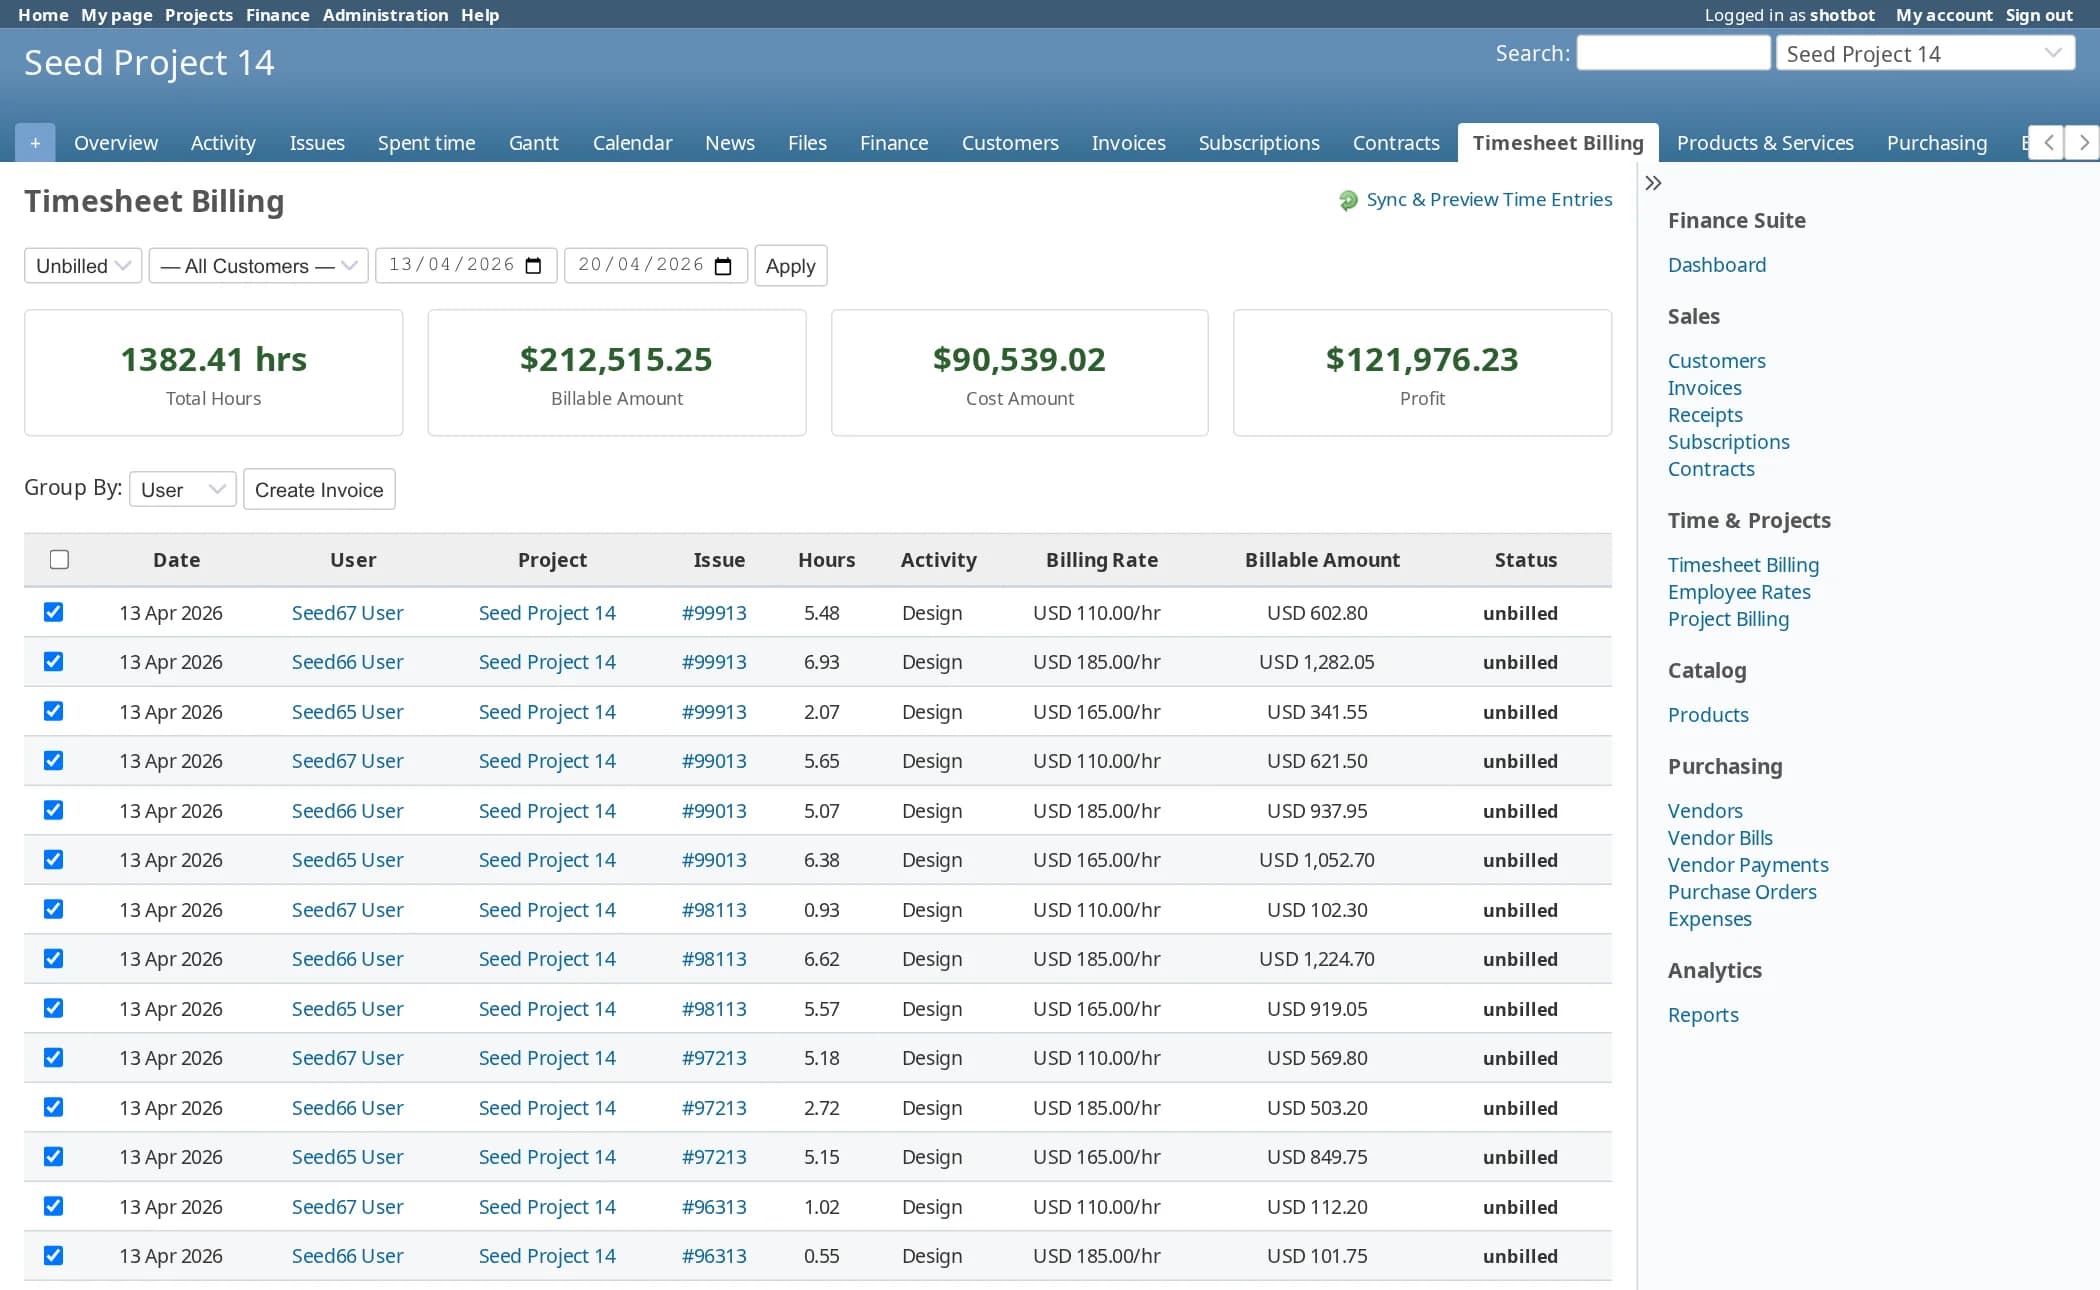
Task: Open the Administration top menu
Action: click(385, 15)
